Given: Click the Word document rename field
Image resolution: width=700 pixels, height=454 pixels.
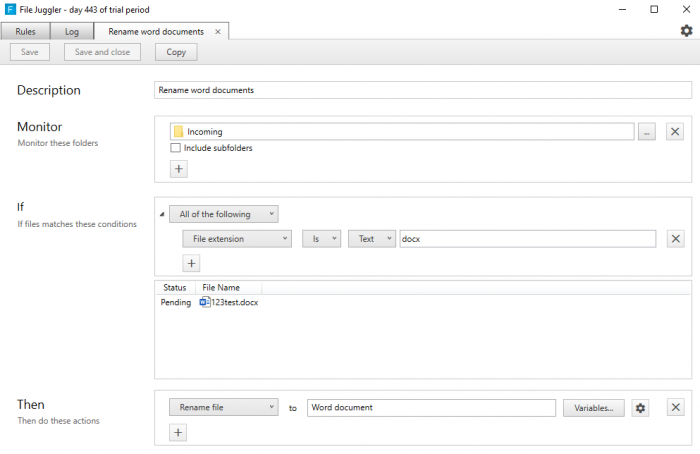Looking at the screenshot, I should (x=431, y=408).
